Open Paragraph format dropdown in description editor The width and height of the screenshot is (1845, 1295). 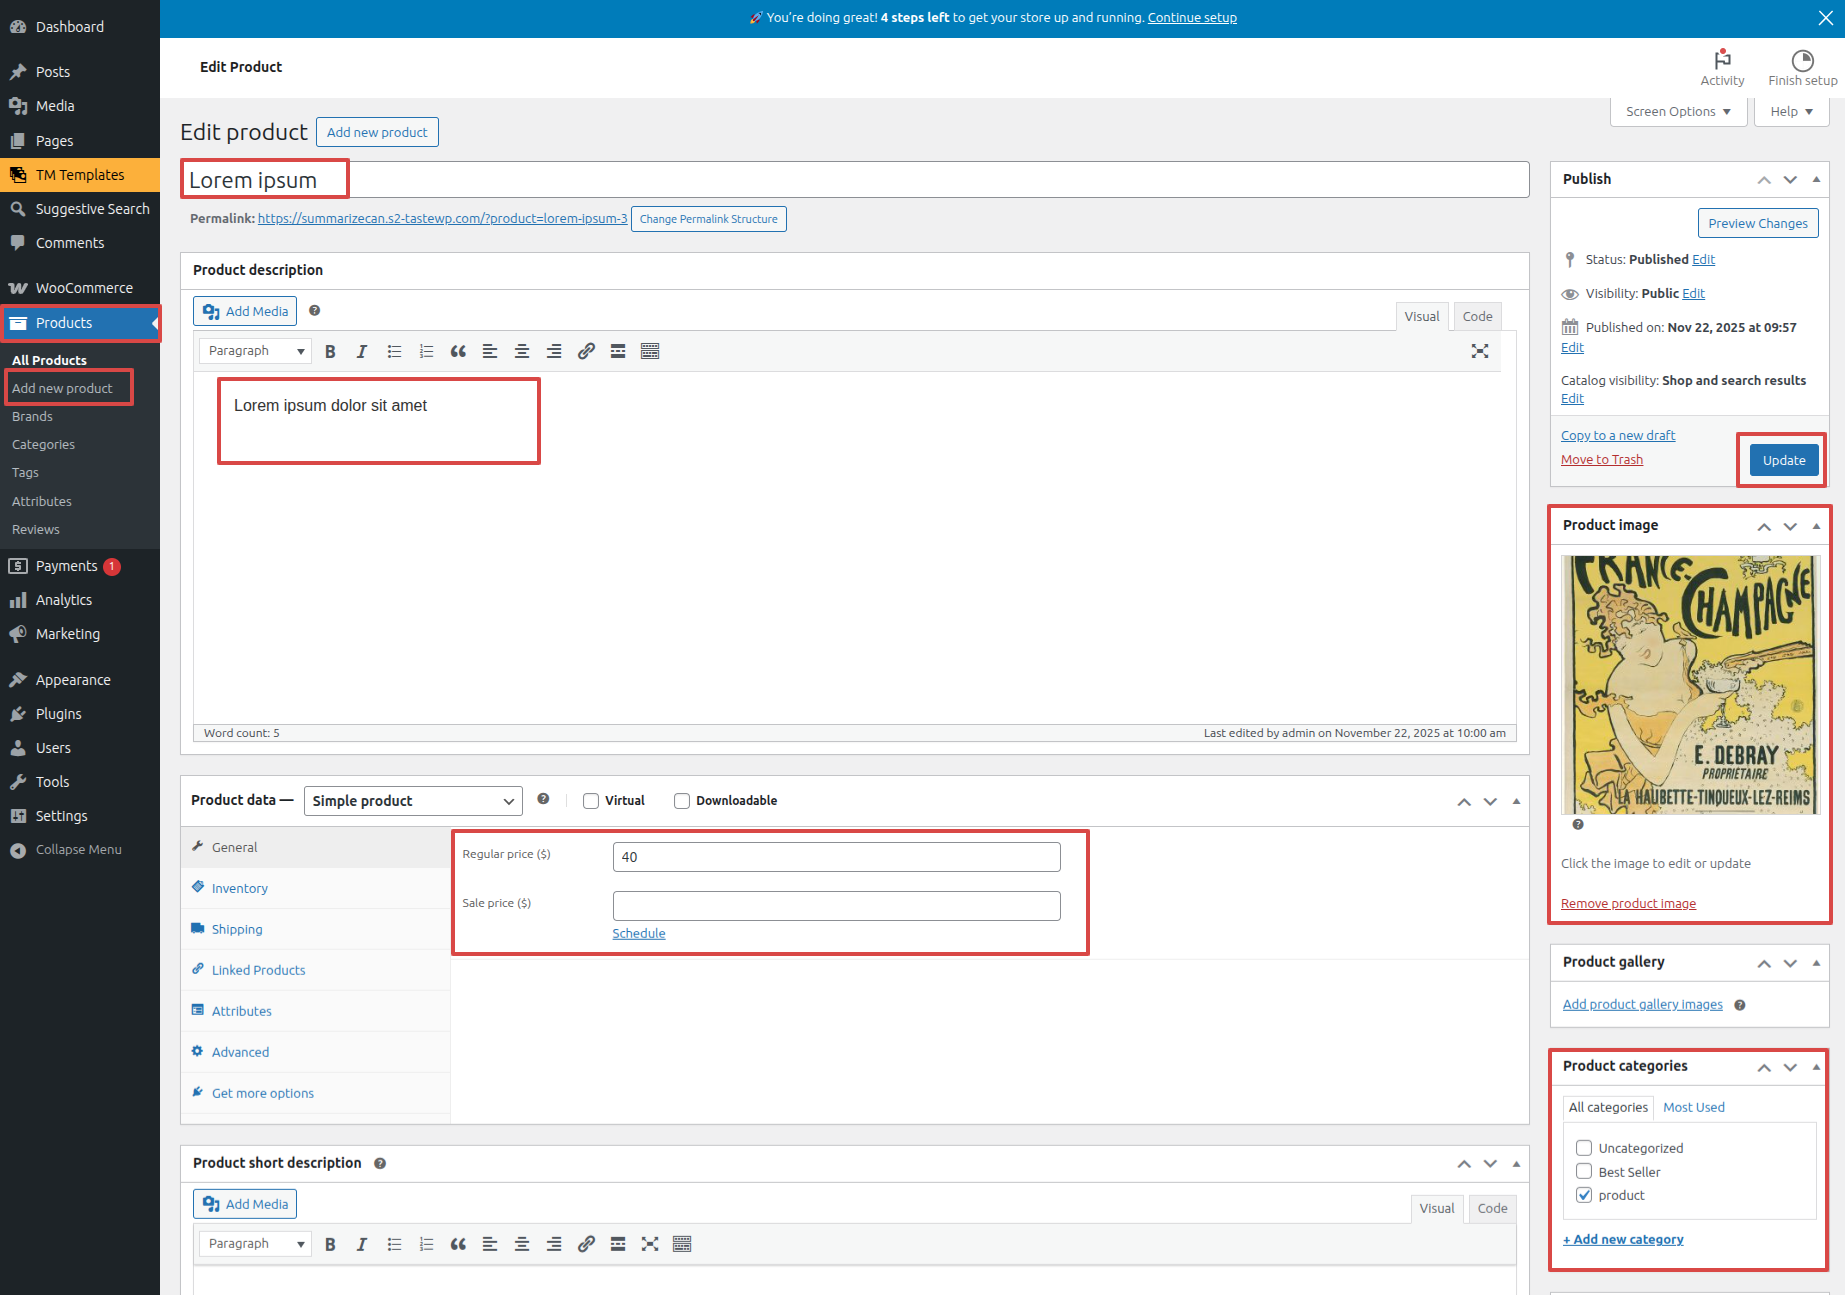click(x=255, y=351)
